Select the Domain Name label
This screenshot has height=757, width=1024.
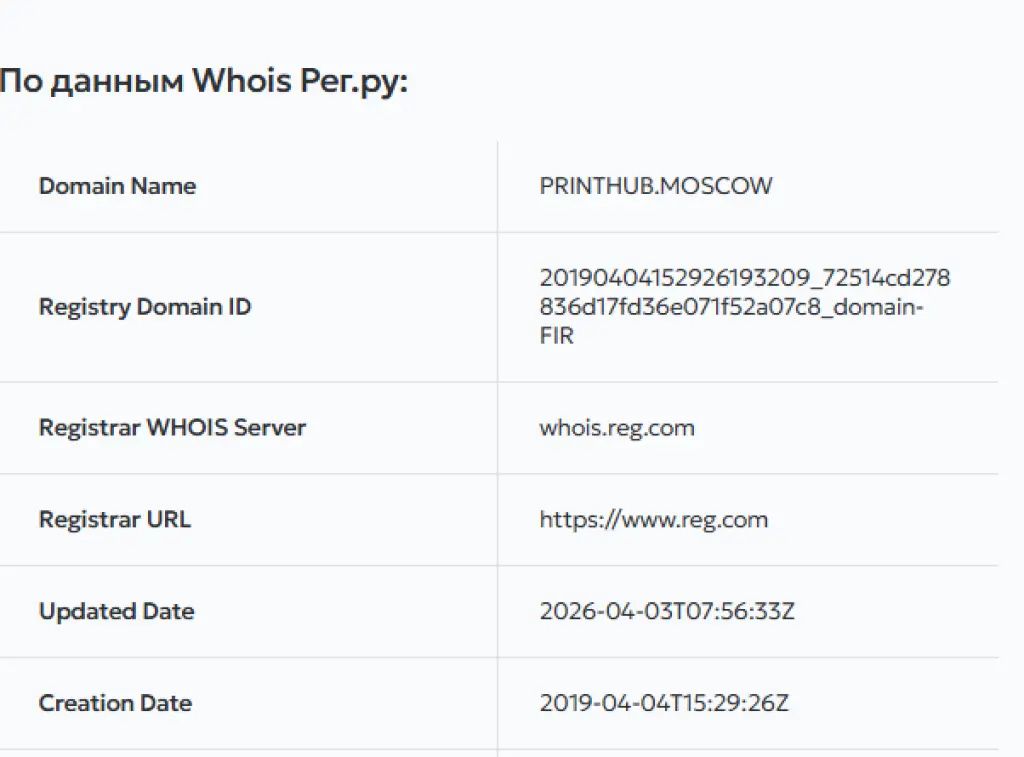point(118,186)
